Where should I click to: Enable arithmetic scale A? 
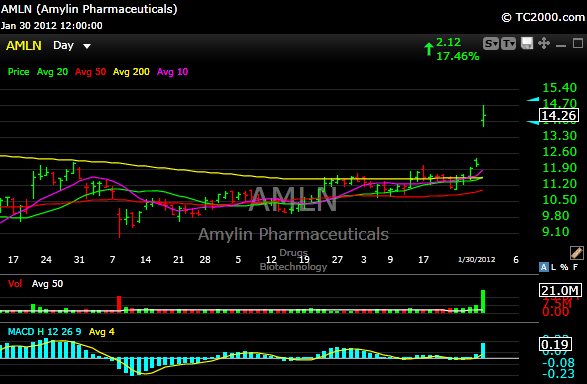click(544, 267)
